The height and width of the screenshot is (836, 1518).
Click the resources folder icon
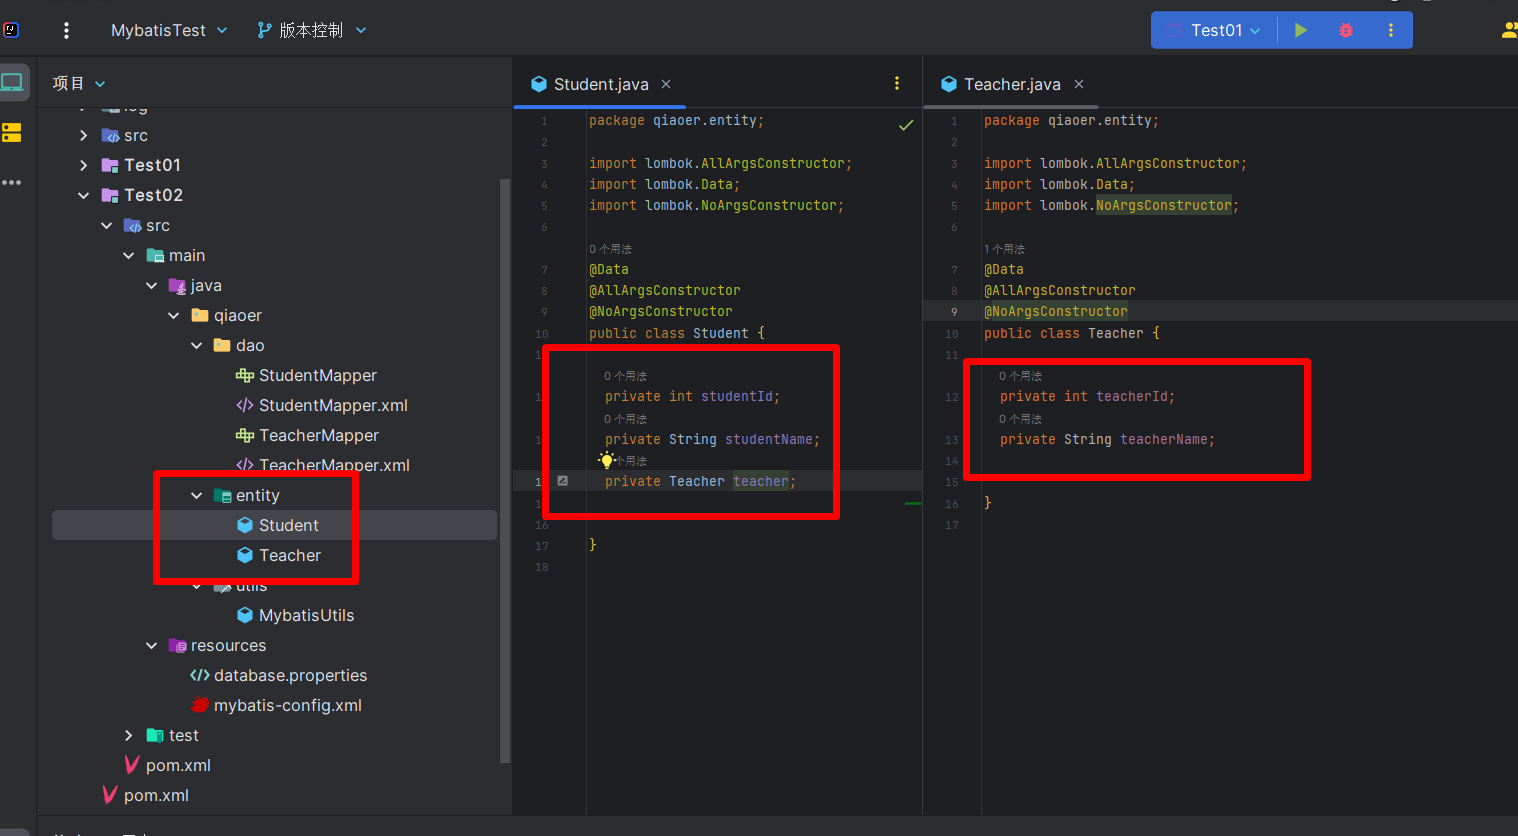click(177, 645)
